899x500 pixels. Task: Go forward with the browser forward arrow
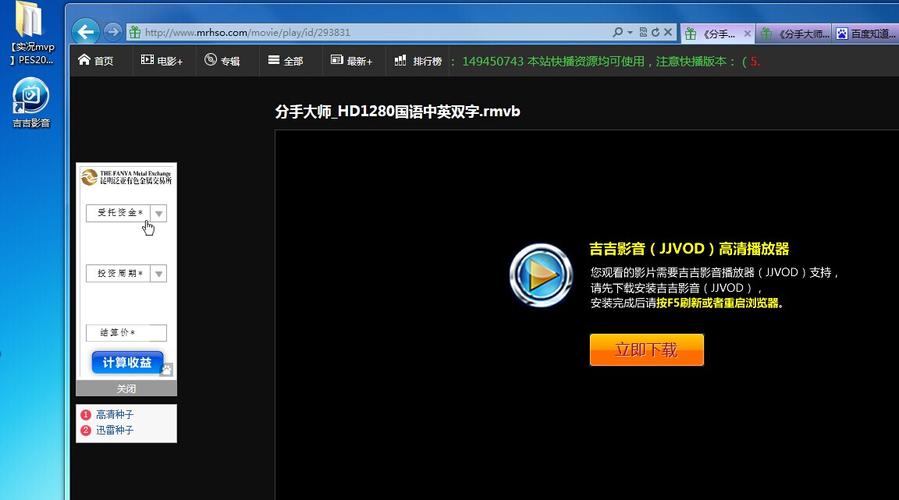click(x=113, y=32)
